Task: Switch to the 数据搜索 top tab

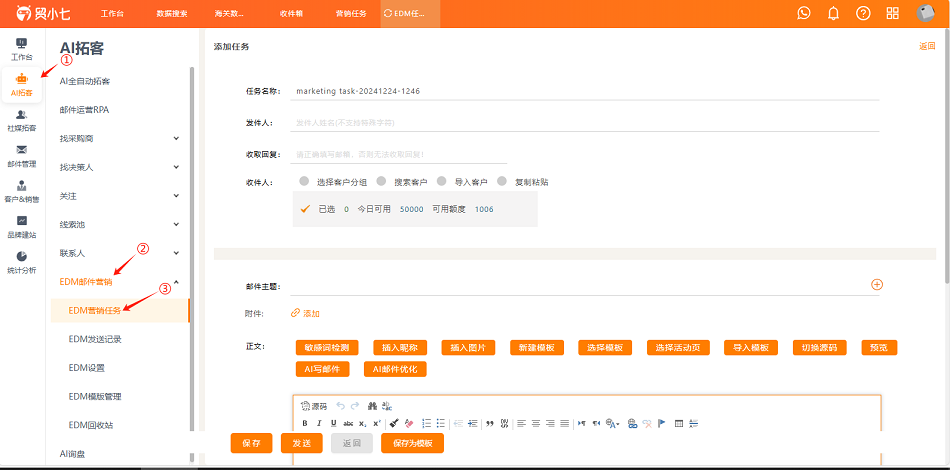Action: (x=171, y=14)
